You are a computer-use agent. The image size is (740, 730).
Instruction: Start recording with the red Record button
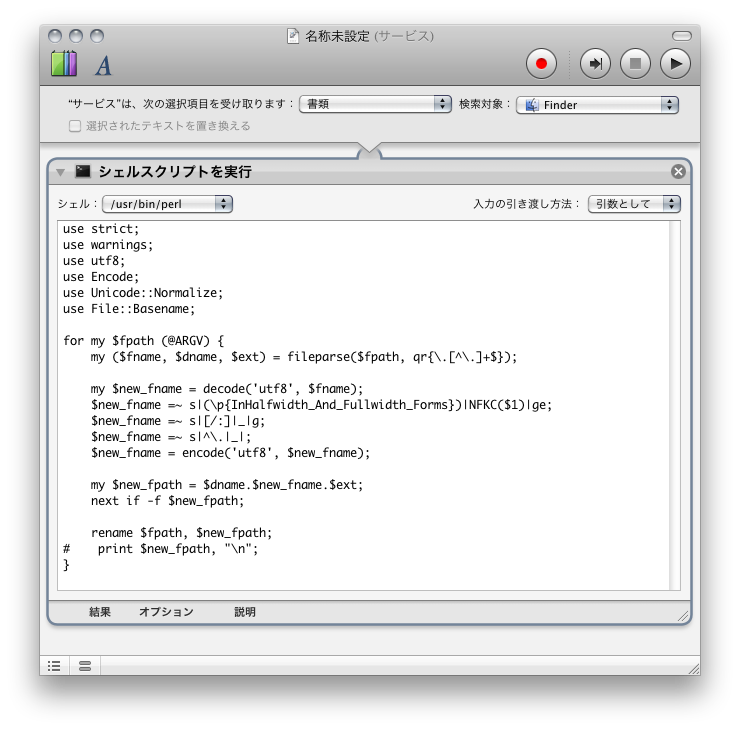tap(541, 64)
